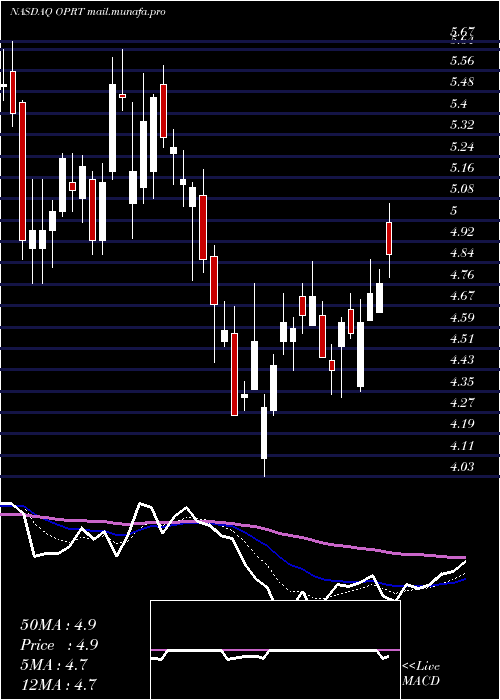Select the 4.67 price value
This screenshot has width=500, height=700.
pos(462,297)
